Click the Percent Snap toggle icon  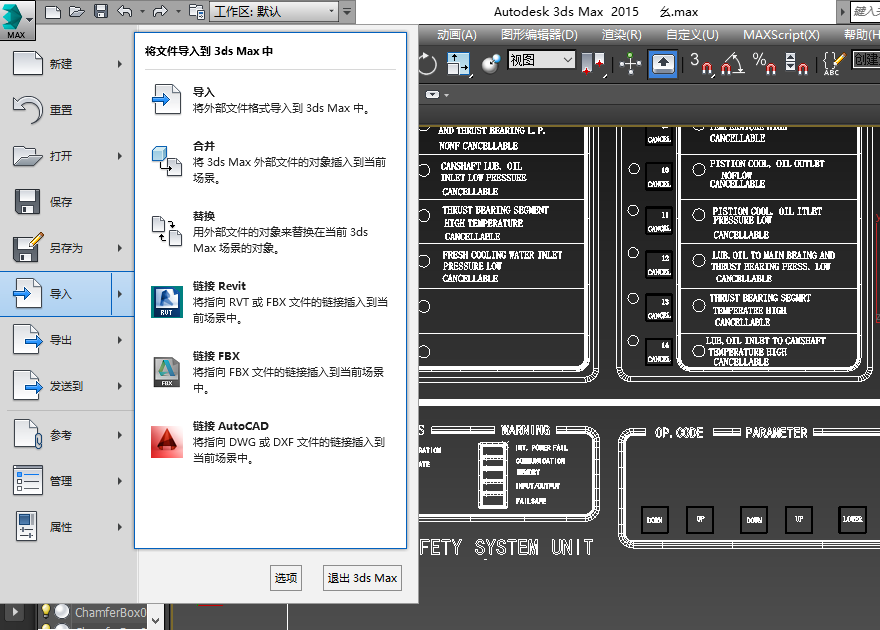(x=764, y=64)
